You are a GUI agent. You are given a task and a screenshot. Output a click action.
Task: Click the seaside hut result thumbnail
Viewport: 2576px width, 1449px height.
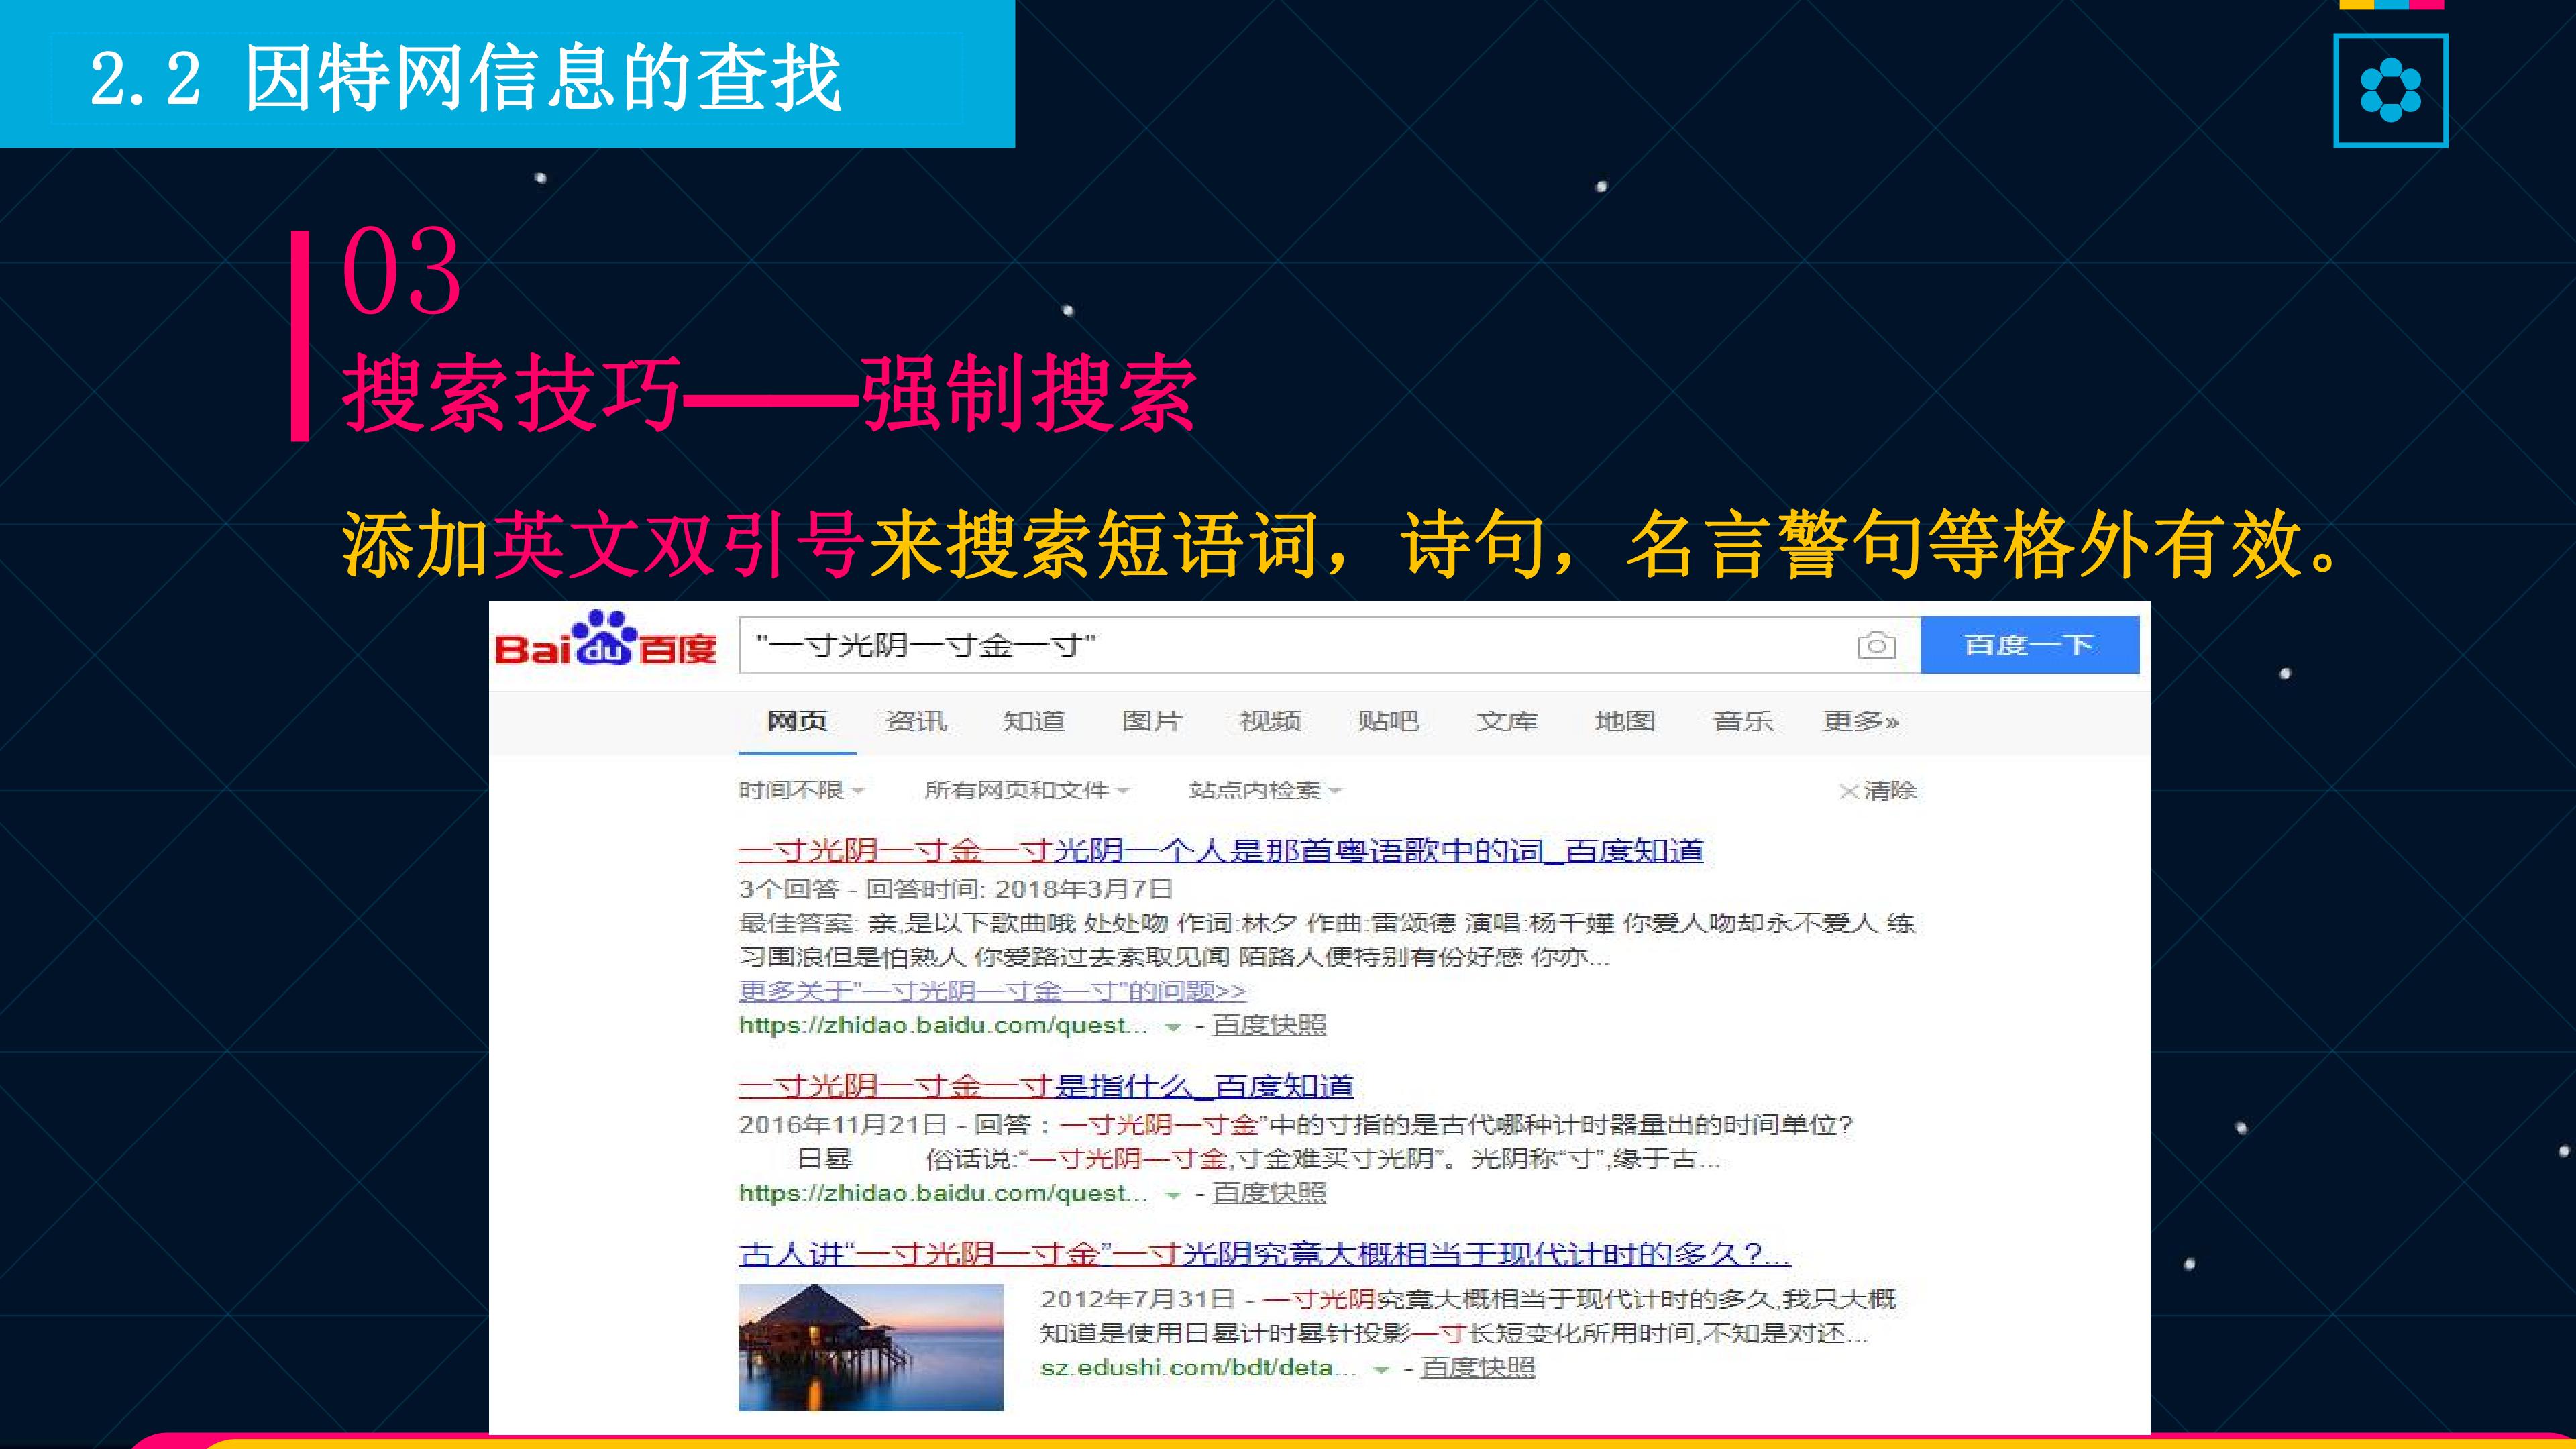[x=870, y=1347]
